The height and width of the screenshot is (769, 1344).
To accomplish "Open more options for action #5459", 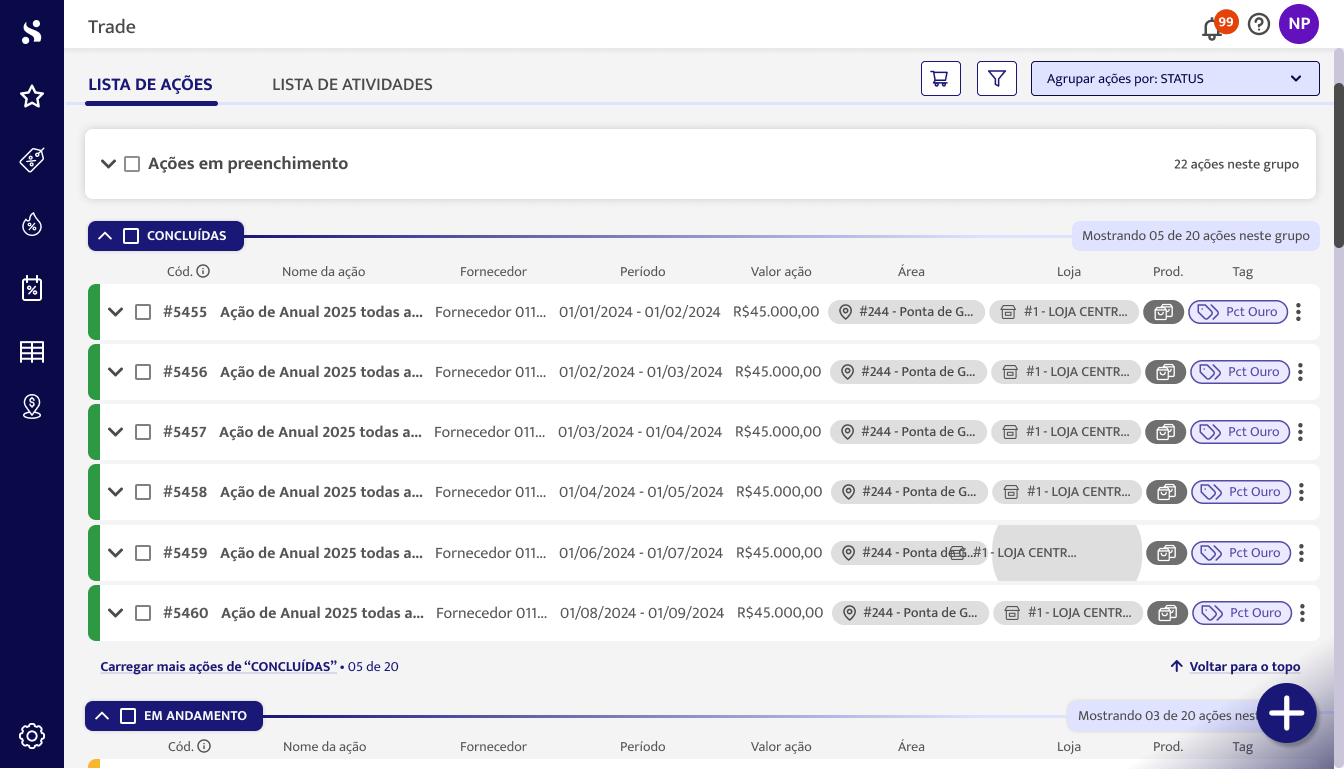I will coord(1301,553).
